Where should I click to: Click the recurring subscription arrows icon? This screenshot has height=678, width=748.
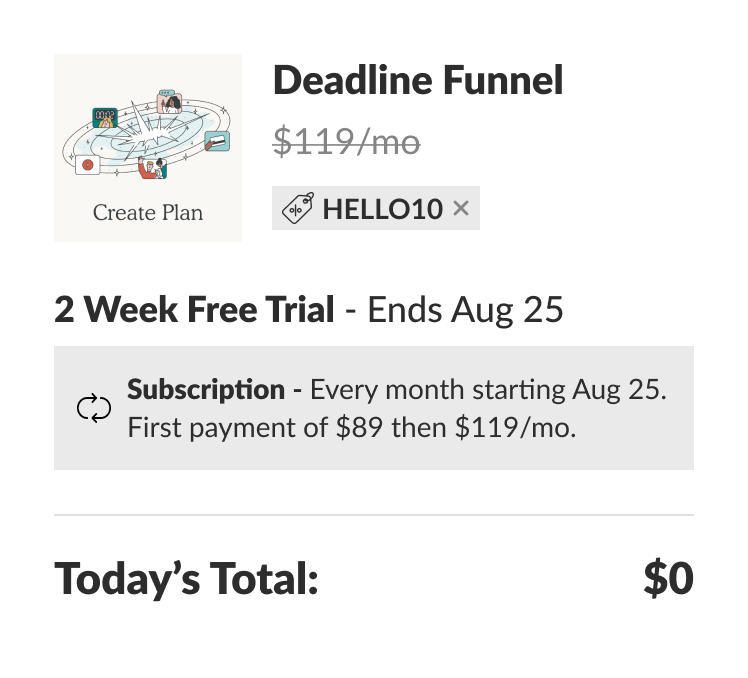pos(94,408)
